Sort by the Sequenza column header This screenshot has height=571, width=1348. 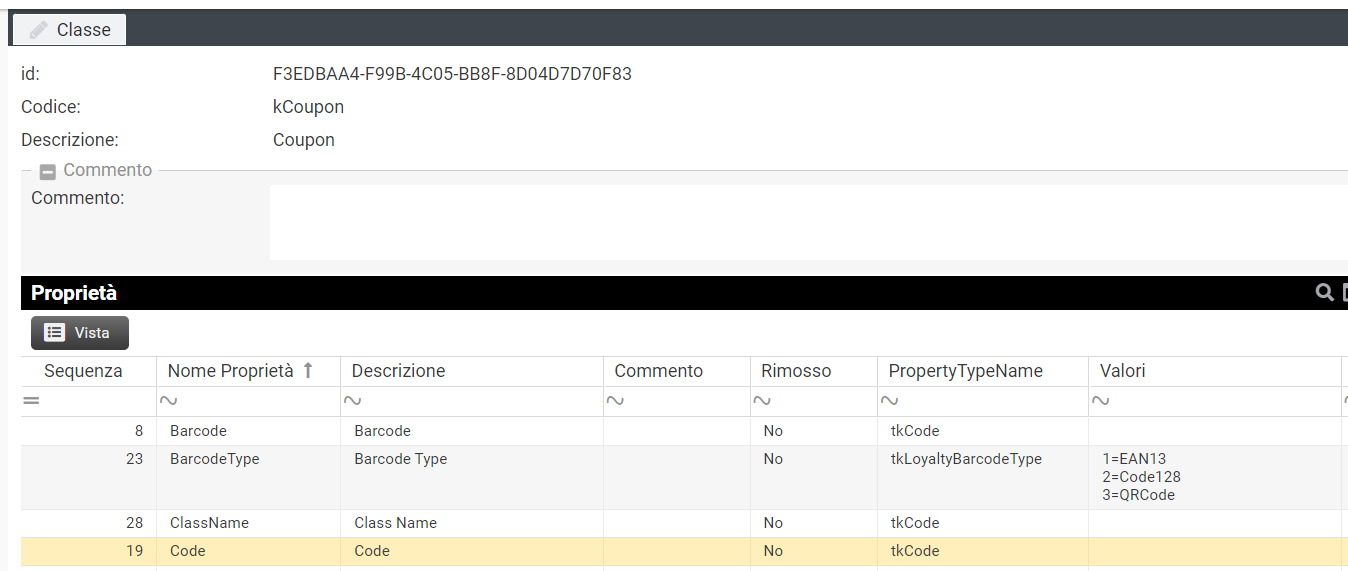click(x=83, y=371)
